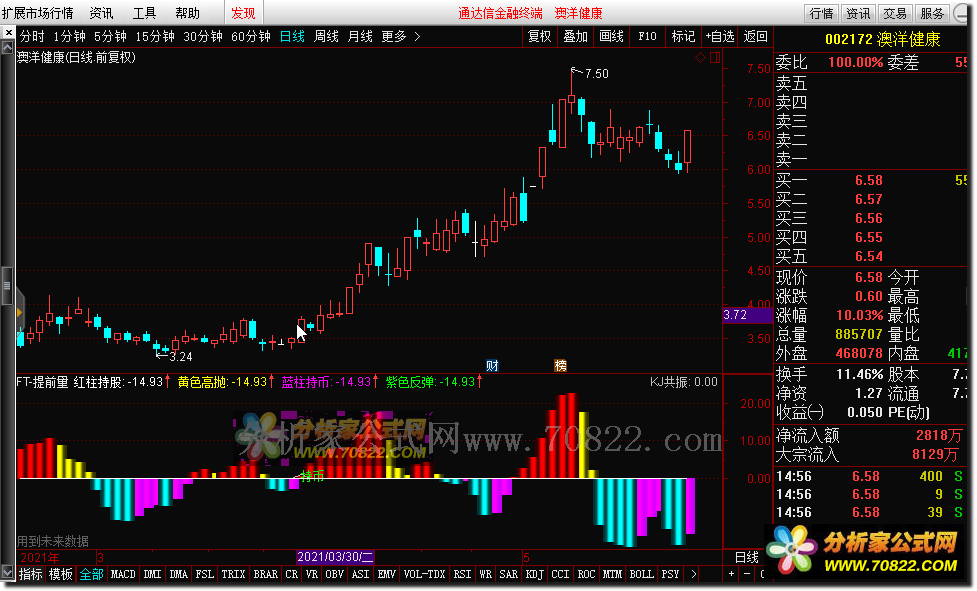The image size is (977, 591).
Task: Select the KDJ indicator
Action: tap(535, 574)
